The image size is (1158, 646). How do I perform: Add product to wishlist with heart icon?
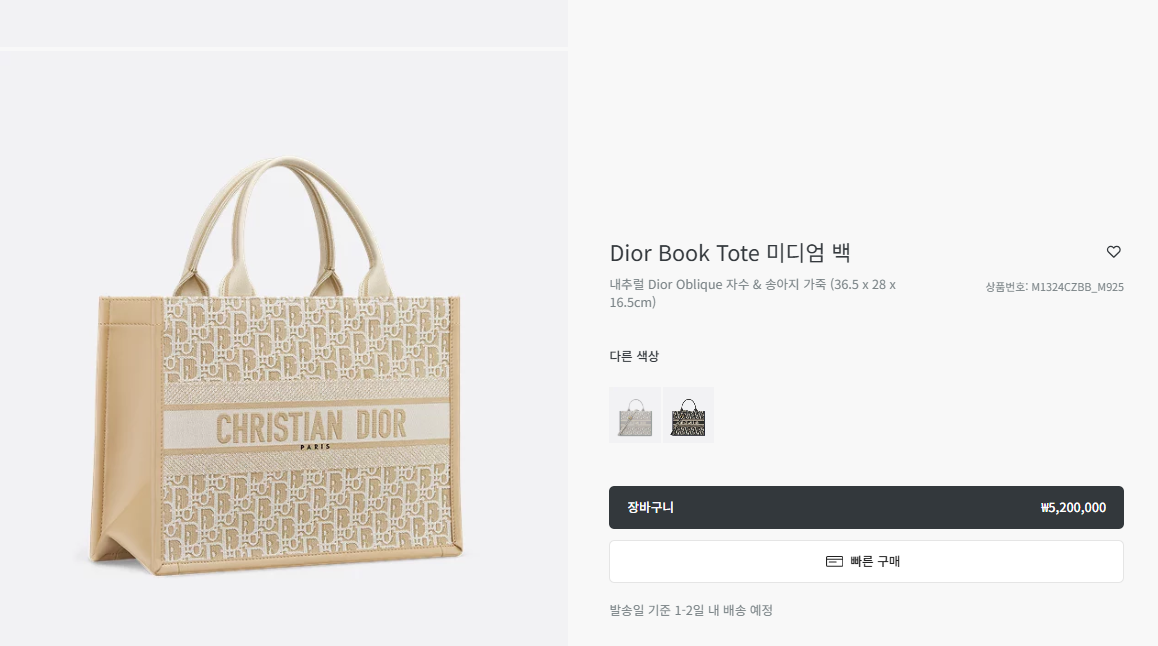click(1114, 252)
